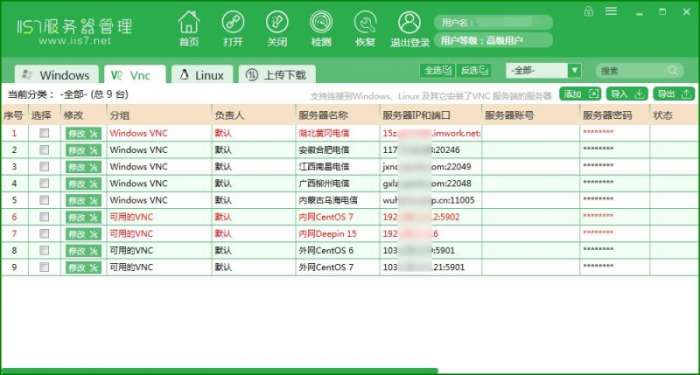The image size is (700, 375).
Task: Click the search magnifier icon
Action: point(672,71)
